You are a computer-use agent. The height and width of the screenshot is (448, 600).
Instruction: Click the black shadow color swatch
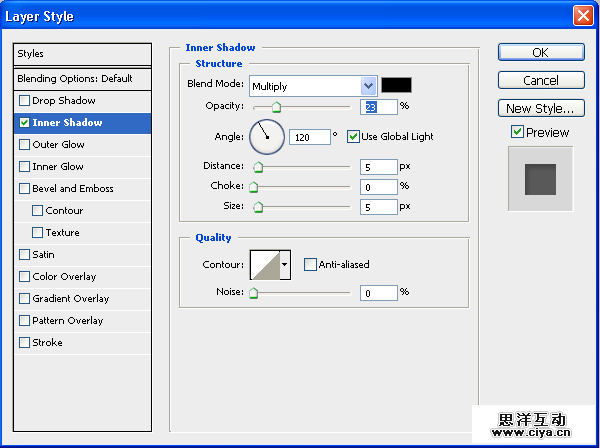pyautogui.click(x=396, y=86)
